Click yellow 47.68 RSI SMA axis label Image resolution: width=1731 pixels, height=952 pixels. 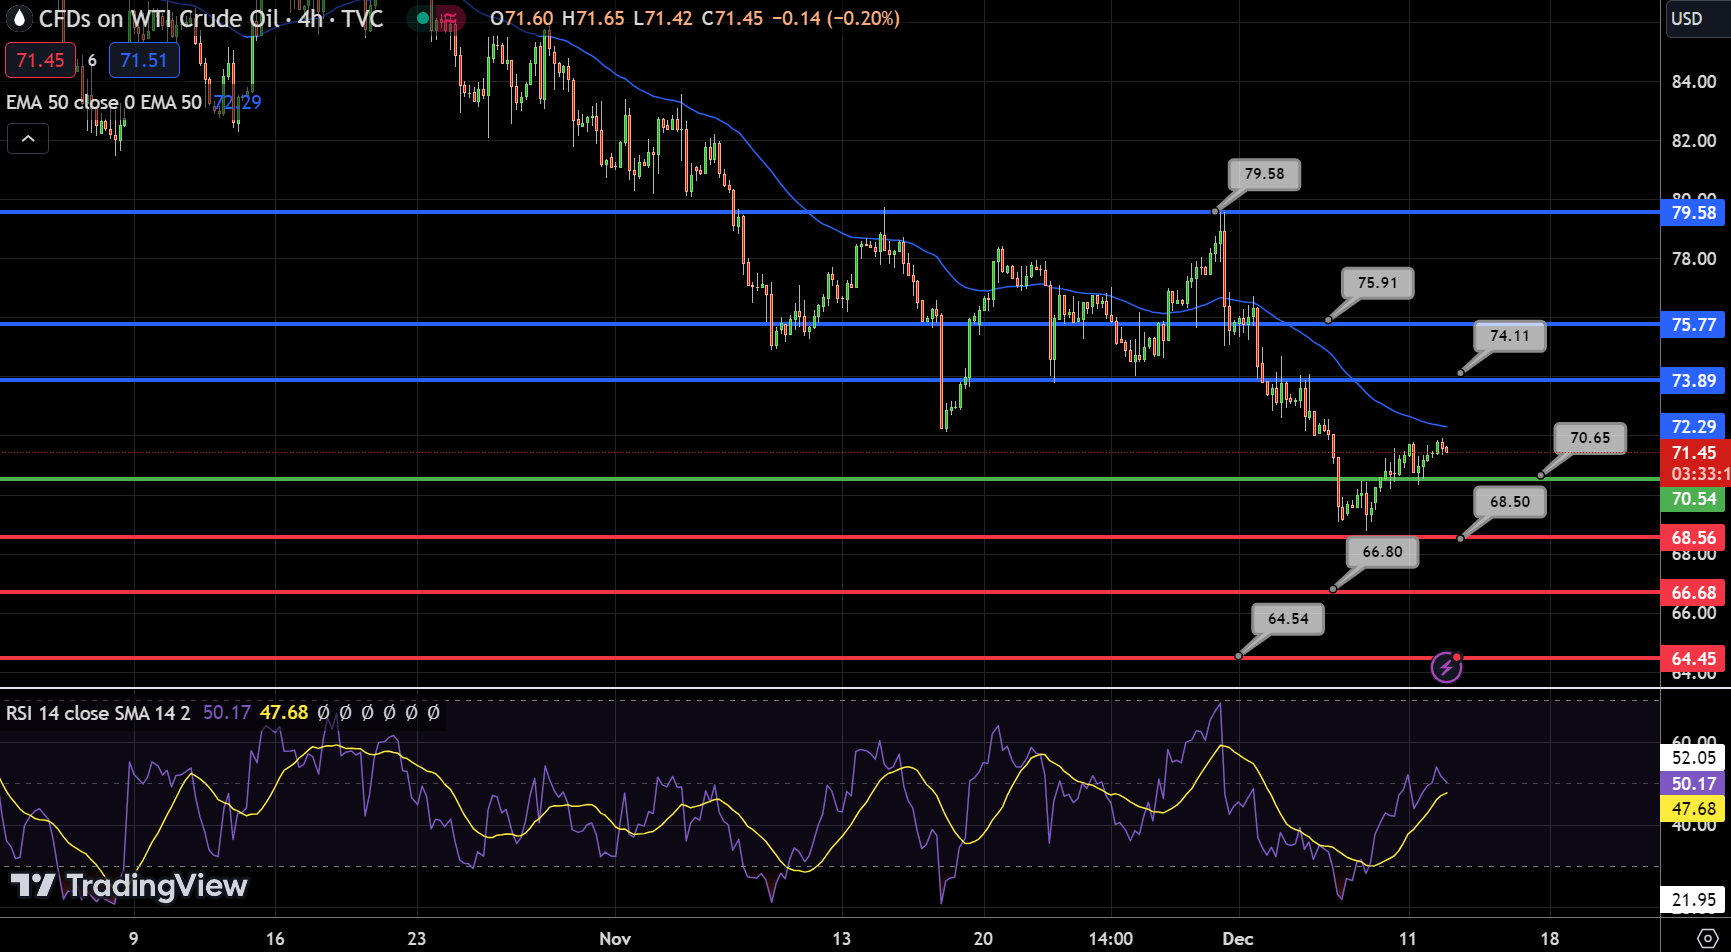pos(1694,809)
